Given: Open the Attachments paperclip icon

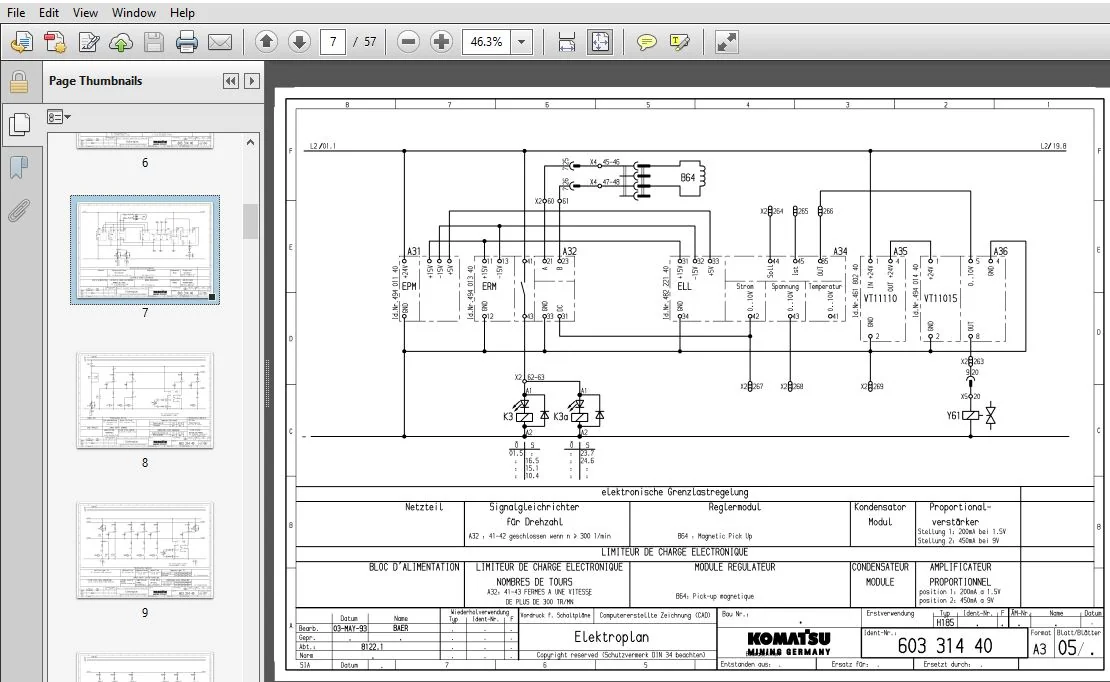Looking at the screenshot, I should click(x=19, y=211).
